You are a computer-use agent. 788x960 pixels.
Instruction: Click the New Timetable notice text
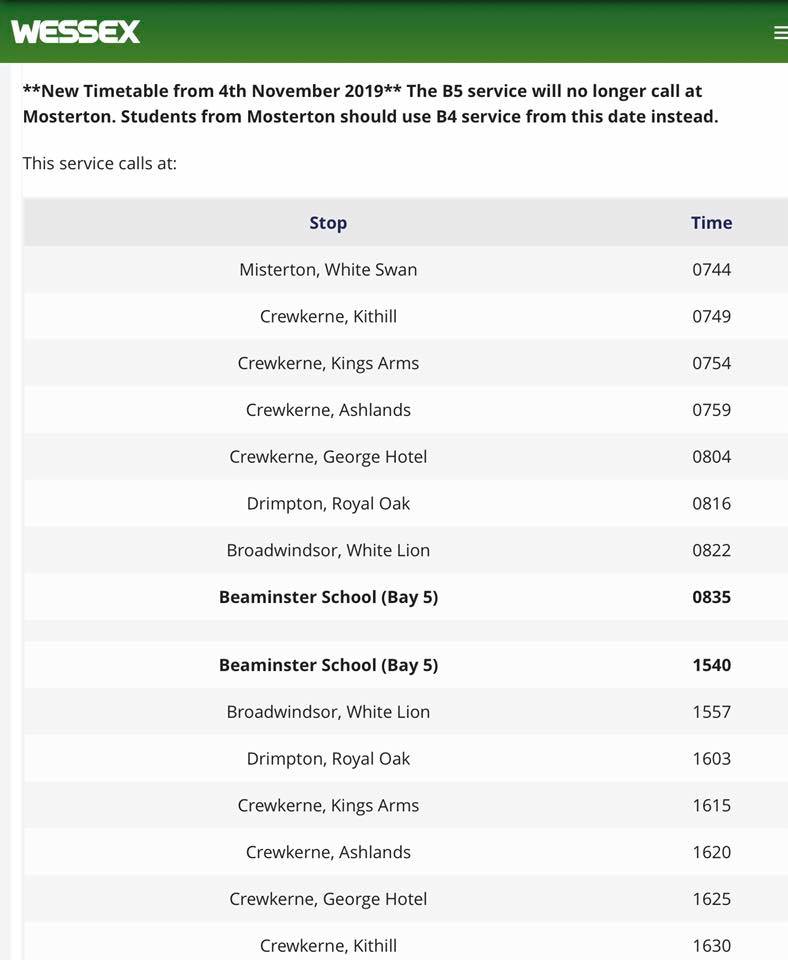(370, 104)
